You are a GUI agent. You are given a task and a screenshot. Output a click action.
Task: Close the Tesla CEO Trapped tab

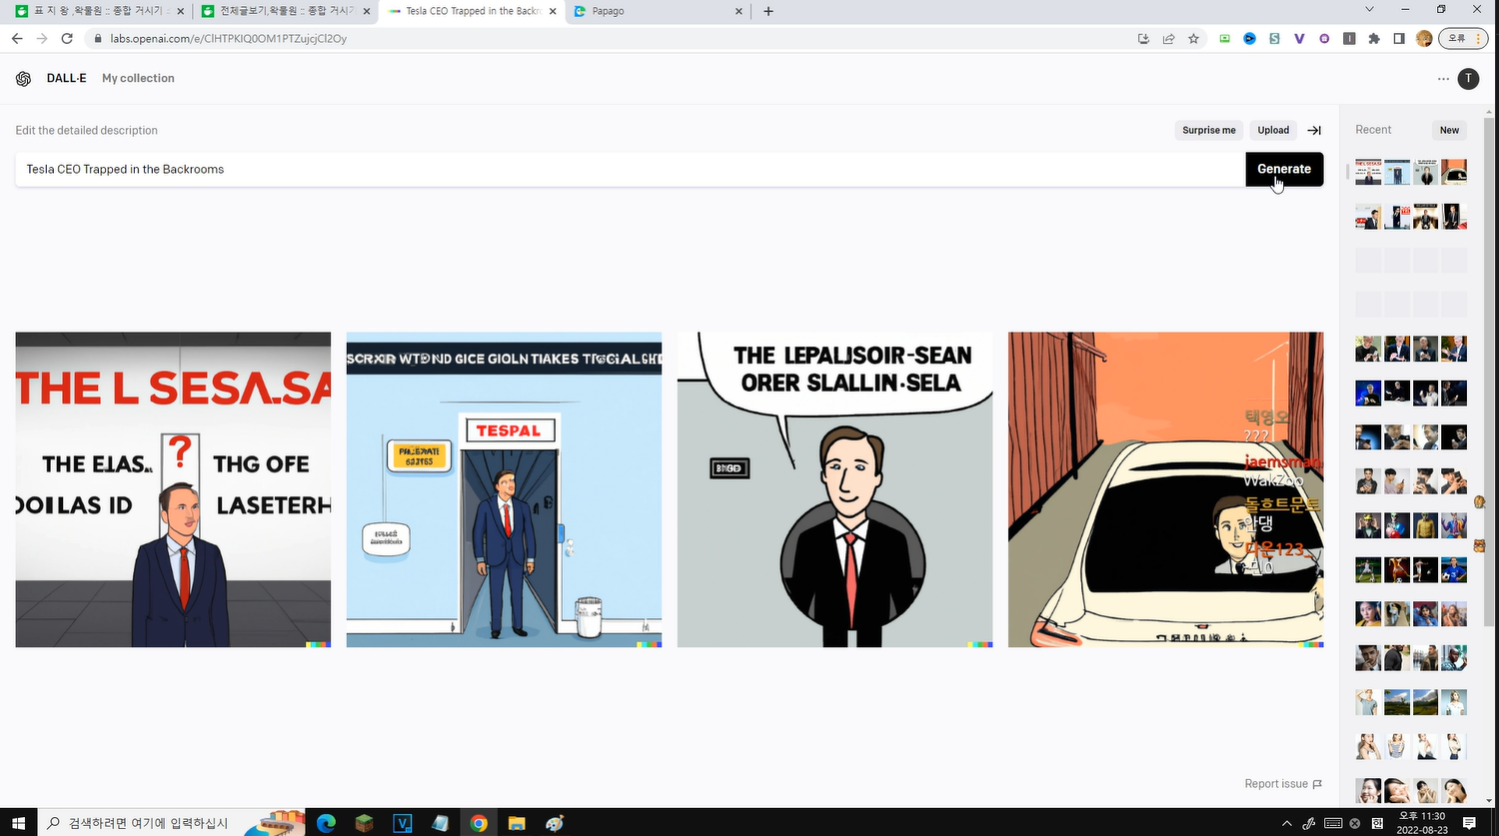[x=552, y=11]
